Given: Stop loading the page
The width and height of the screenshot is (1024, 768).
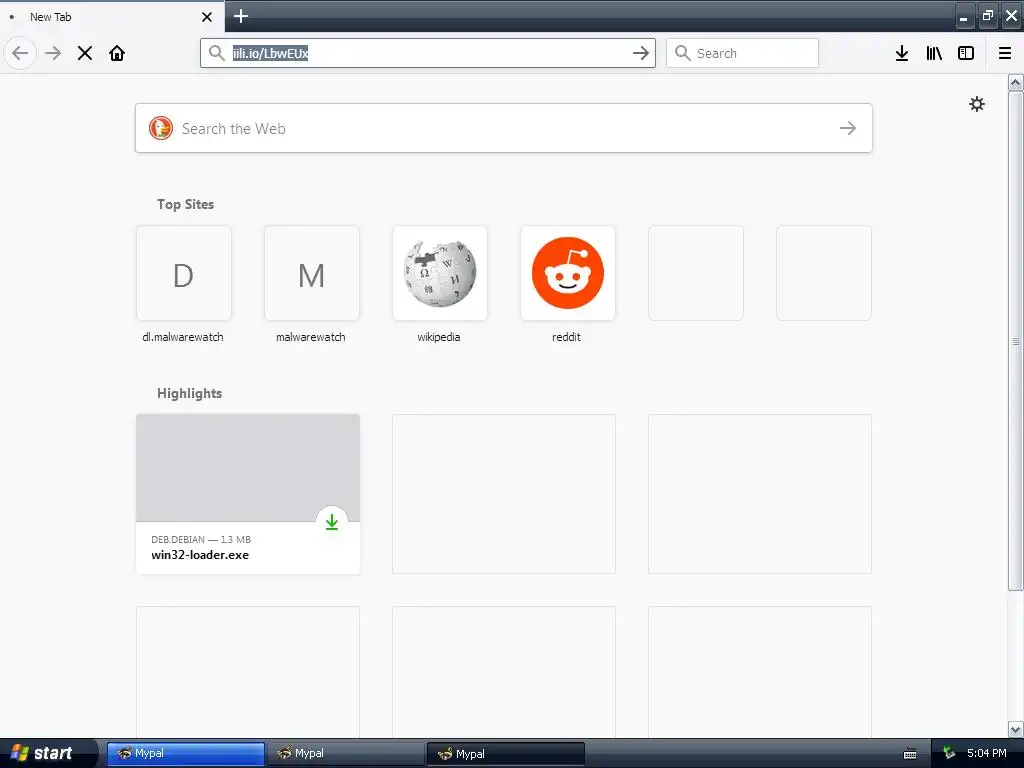Looking at the screenshot, I should click(85, 53).
